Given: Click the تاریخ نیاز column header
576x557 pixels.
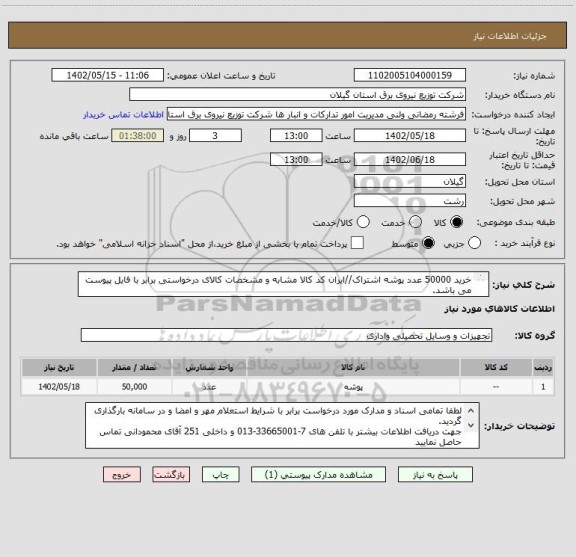Looking at the screenshot, I should click(x=59, y=367).
